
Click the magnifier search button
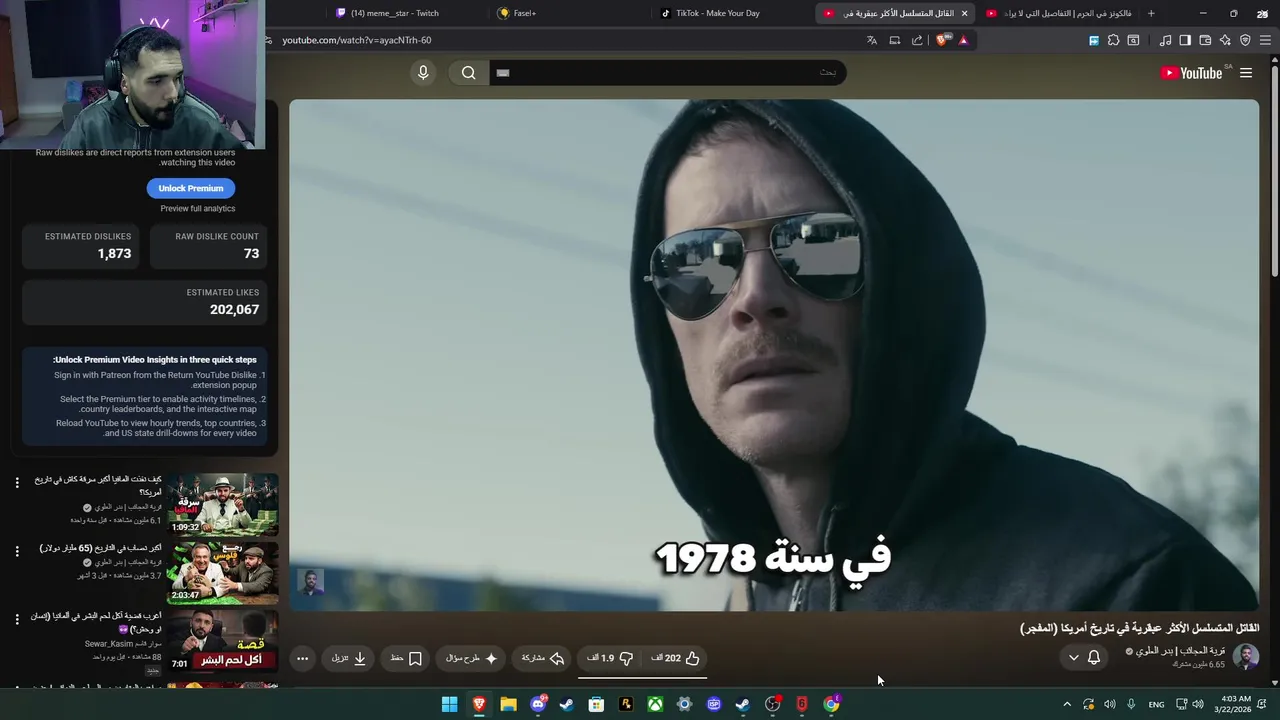[x=469, y=72]
